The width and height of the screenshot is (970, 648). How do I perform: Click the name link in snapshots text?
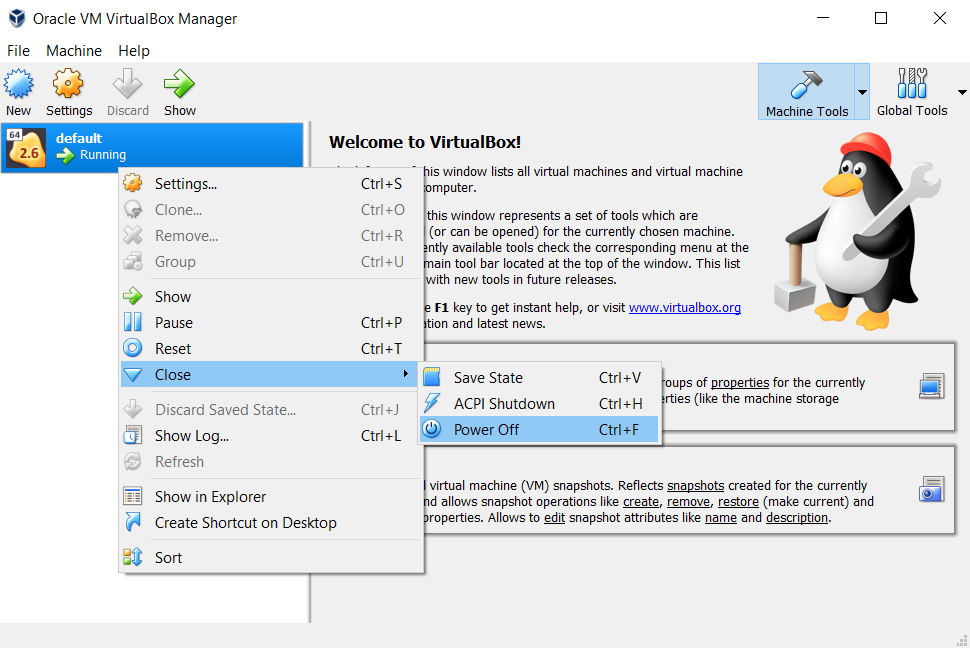(721, 517)
